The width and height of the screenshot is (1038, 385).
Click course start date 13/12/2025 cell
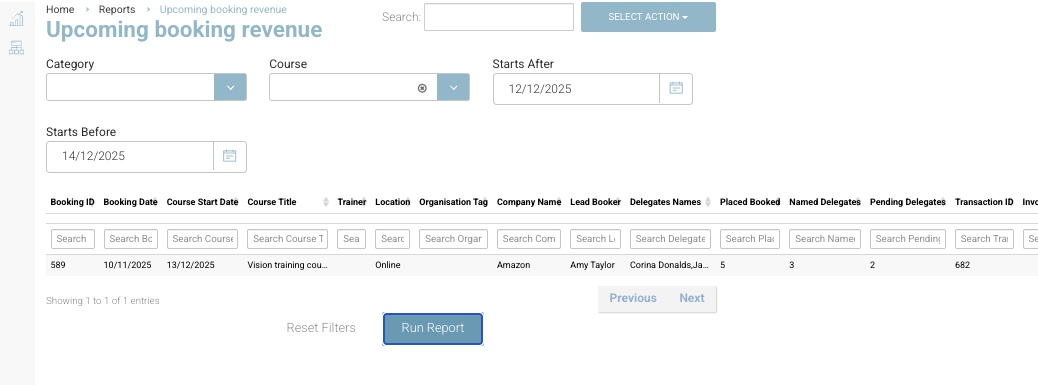pos(191,265)
